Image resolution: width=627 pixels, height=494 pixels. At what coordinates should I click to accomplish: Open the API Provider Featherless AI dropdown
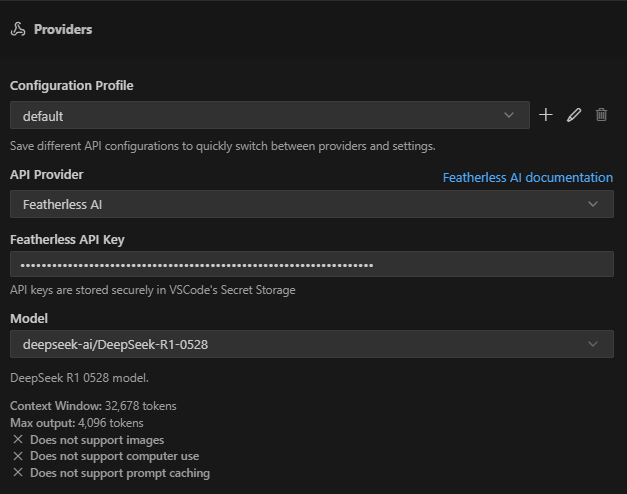point(312,204)
